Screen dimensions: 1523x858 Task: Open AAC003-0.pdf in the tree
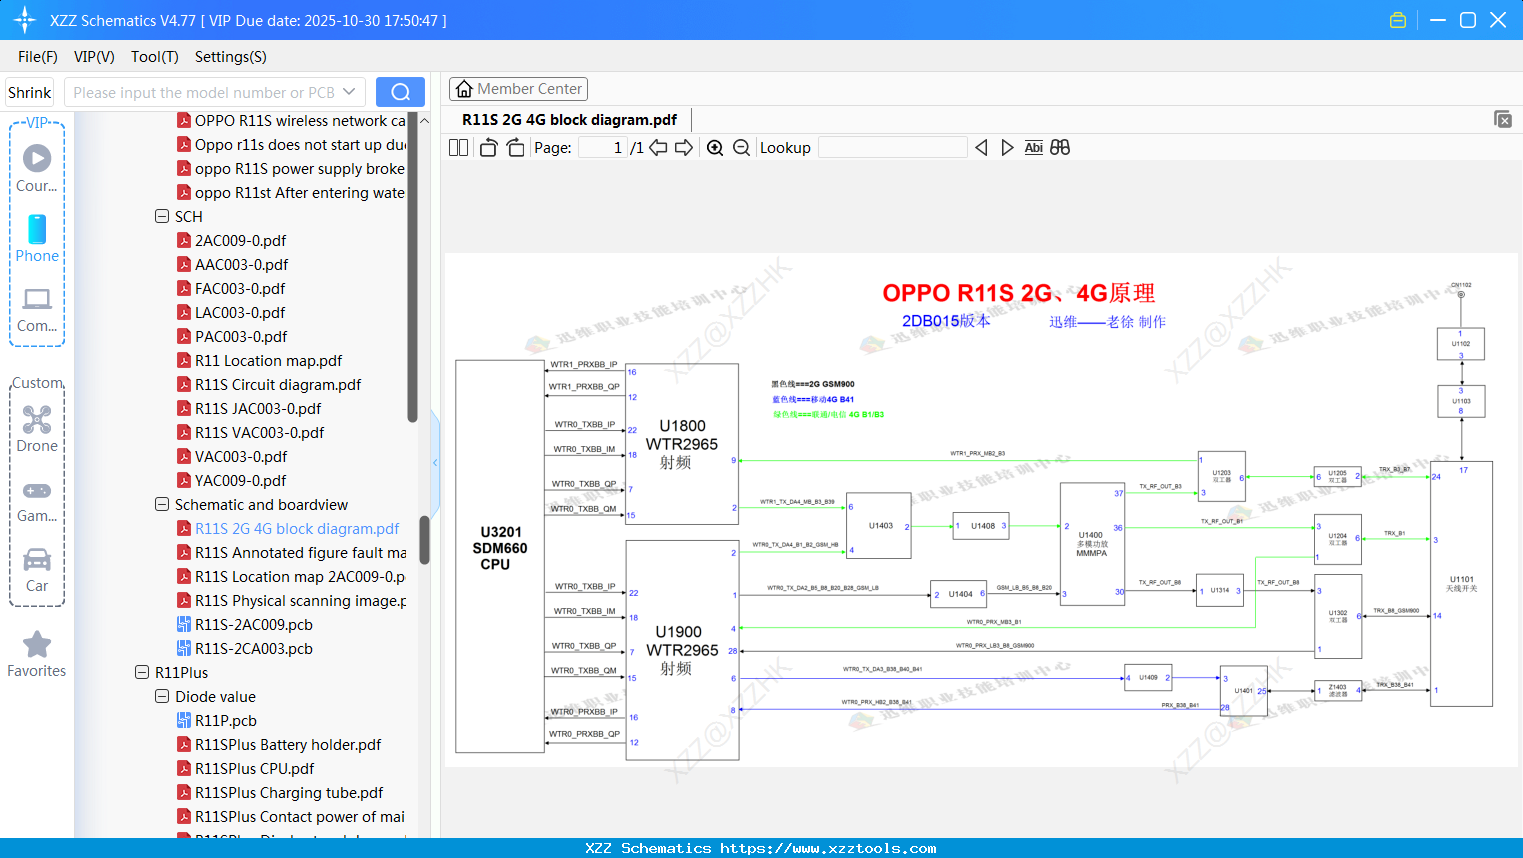point(241,265)
